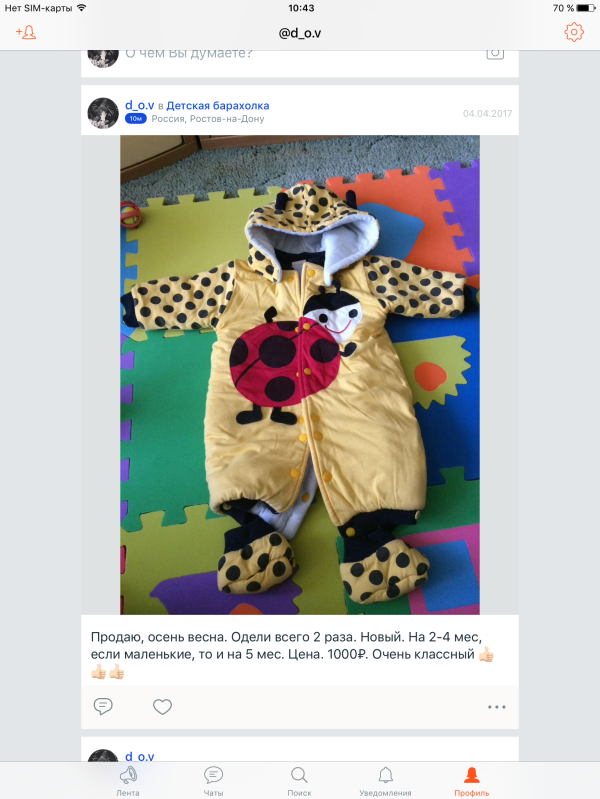This screenshot has width=600, height=799.
Task: Open comments on the ladybug jumpsuit post
Action: pos(103,706)
